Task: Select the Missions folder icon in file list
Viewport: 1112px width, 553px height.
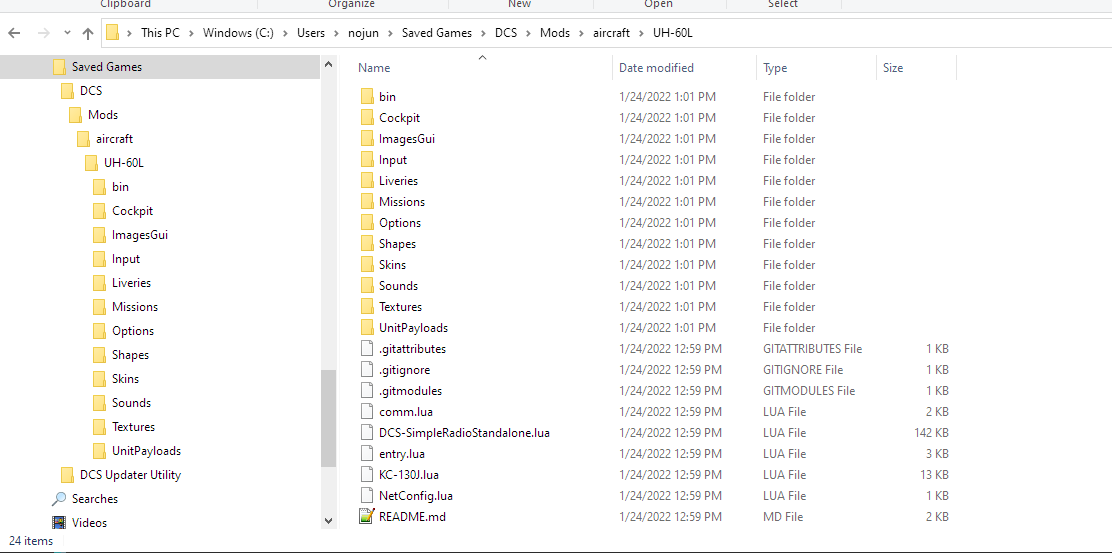Action: coord(367,201)
